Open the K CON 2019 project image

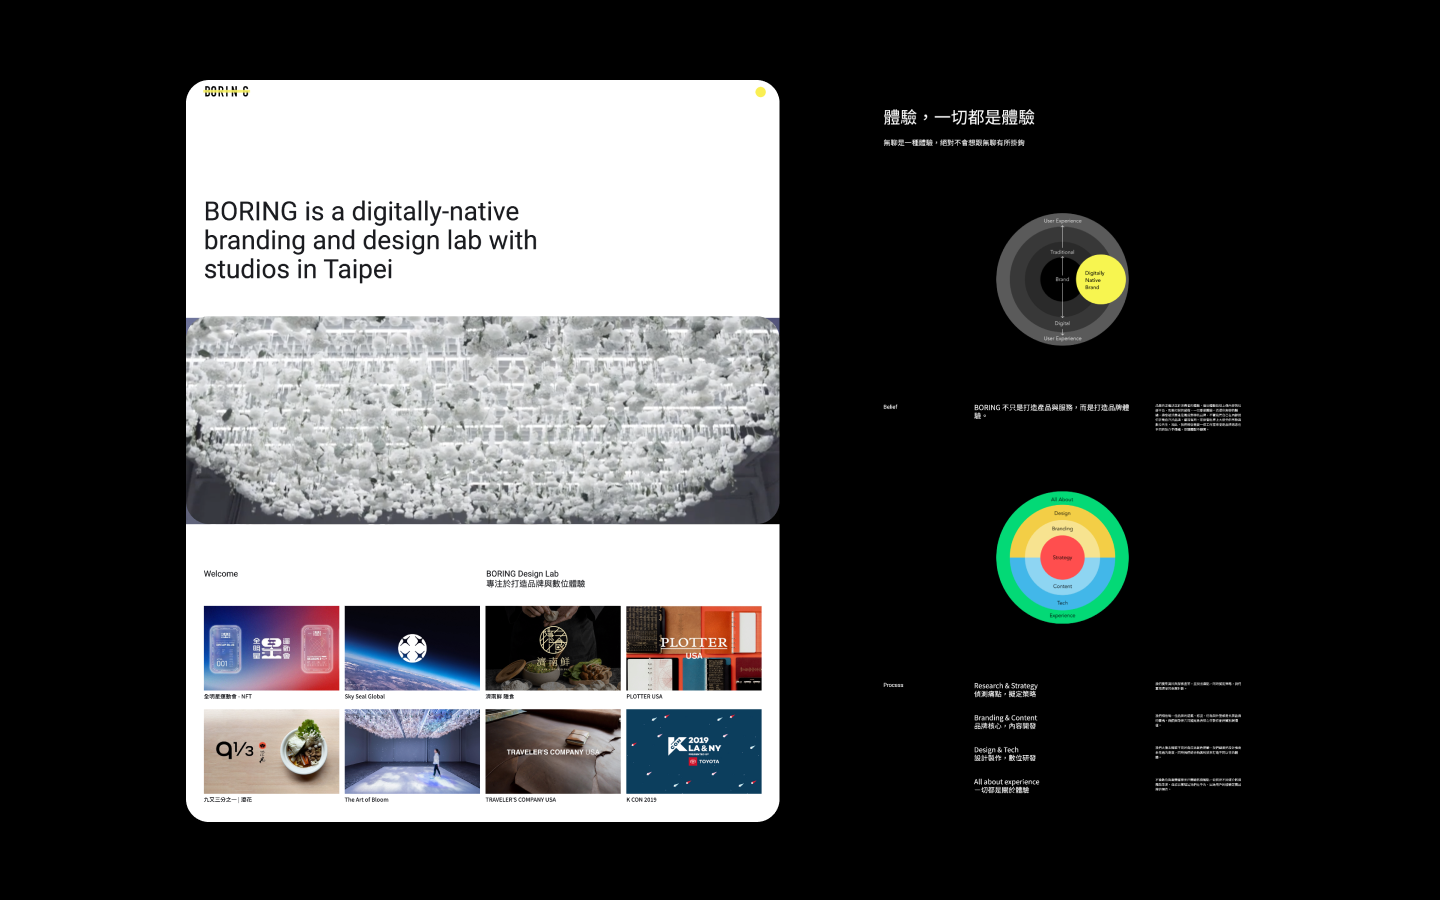pos(693,751)
